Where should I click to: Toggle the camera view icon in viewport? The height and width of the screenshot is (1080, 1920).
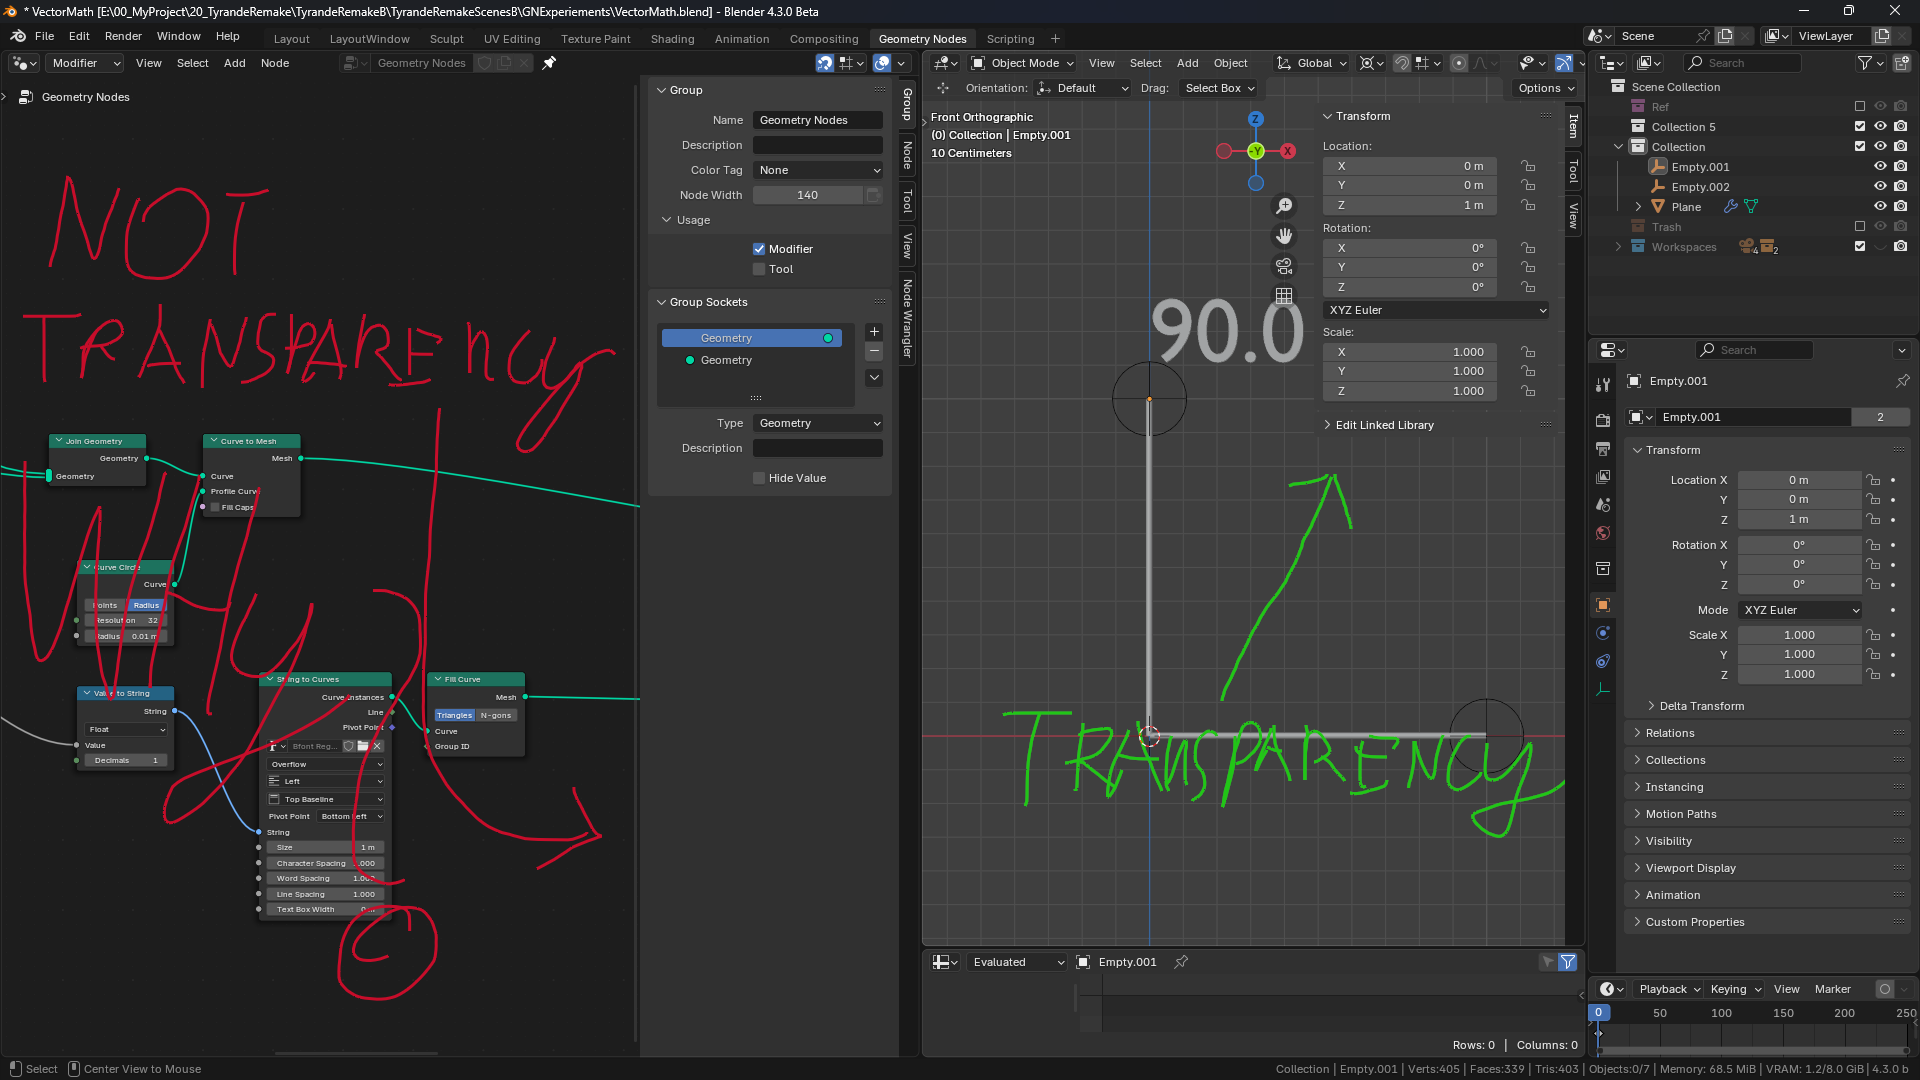[1284, 266]
